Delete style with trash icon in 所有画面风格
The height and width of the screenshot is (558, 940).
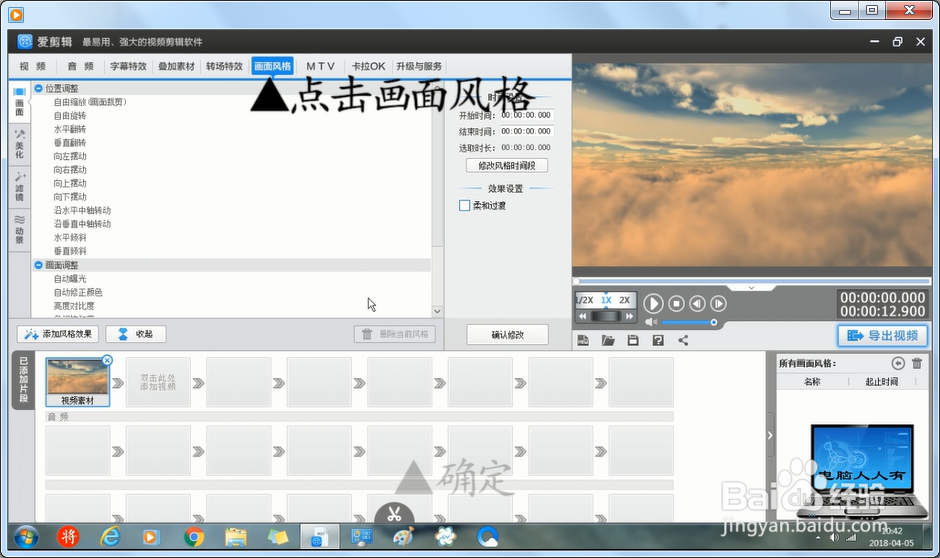(x=917, y=363)
